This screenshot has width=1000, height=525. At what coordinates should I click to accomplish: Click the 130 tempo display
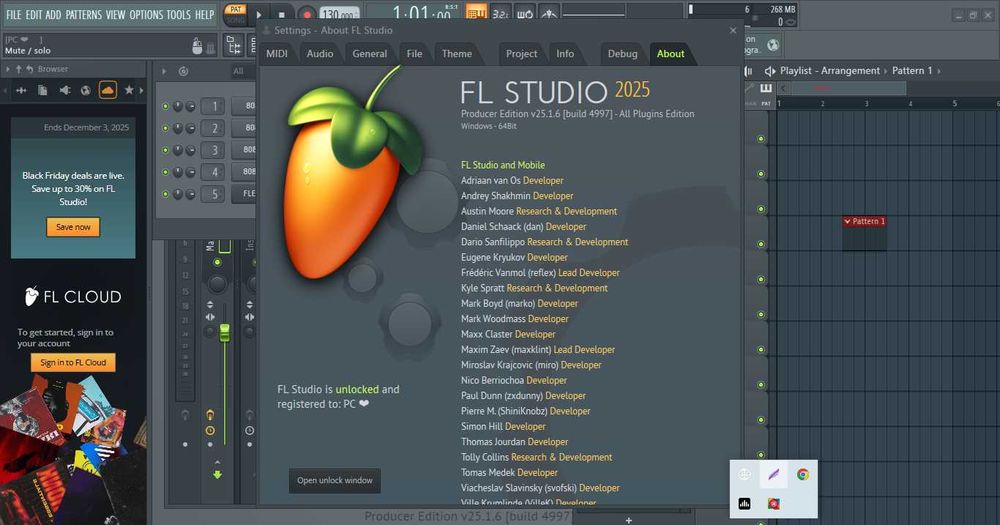339,13
